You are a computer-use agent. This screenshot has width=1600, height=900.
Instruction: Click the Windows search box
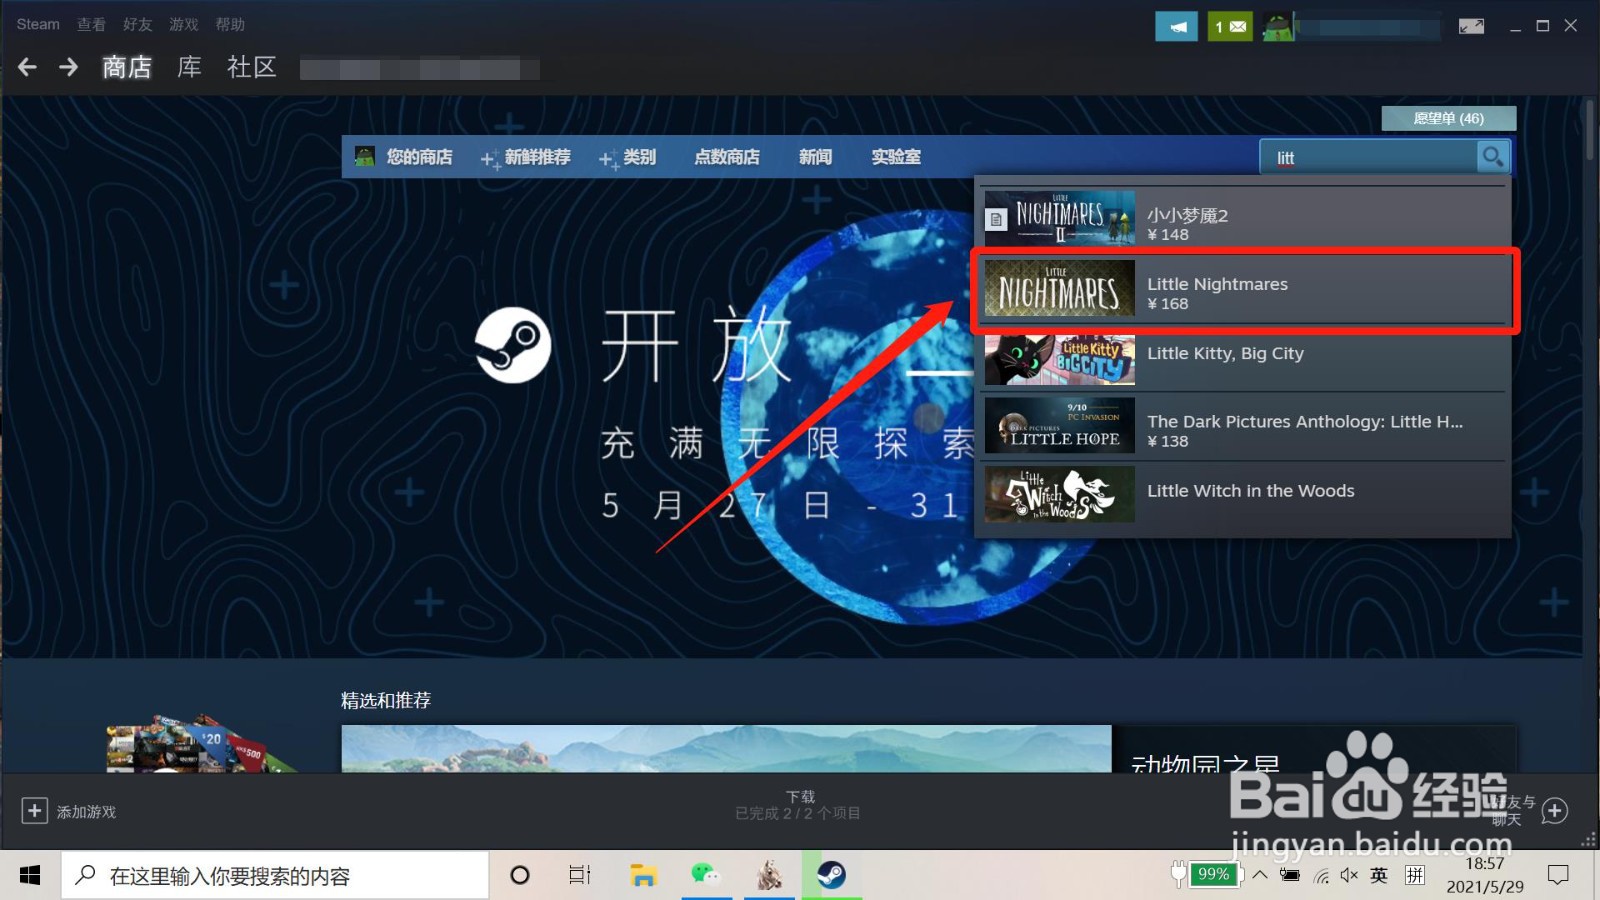point(276,876)
